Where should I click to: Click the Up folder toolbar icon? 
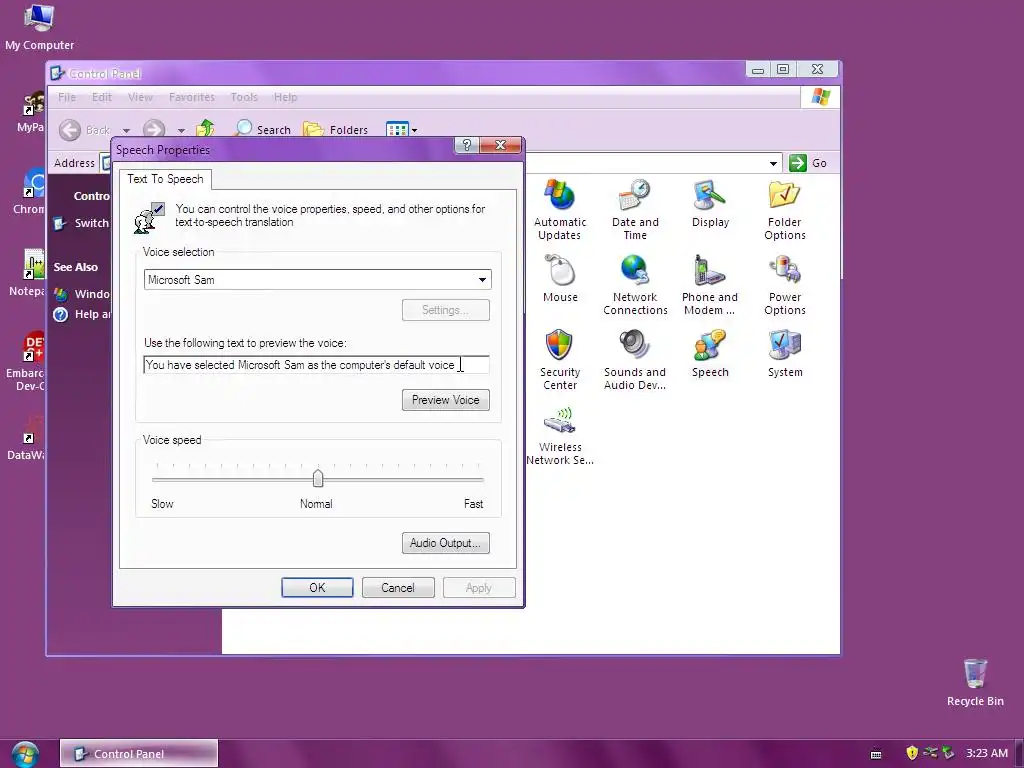(205, 129)
